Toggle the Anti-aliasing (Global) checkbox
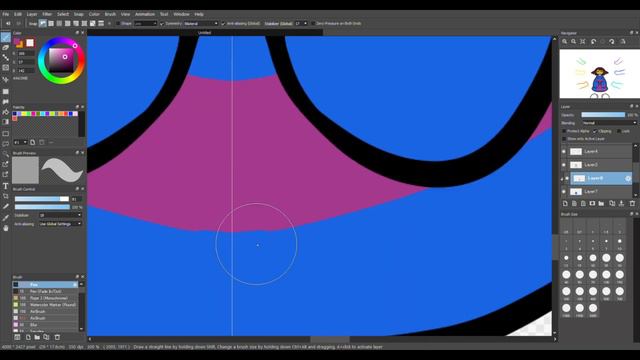 point(223,24)
